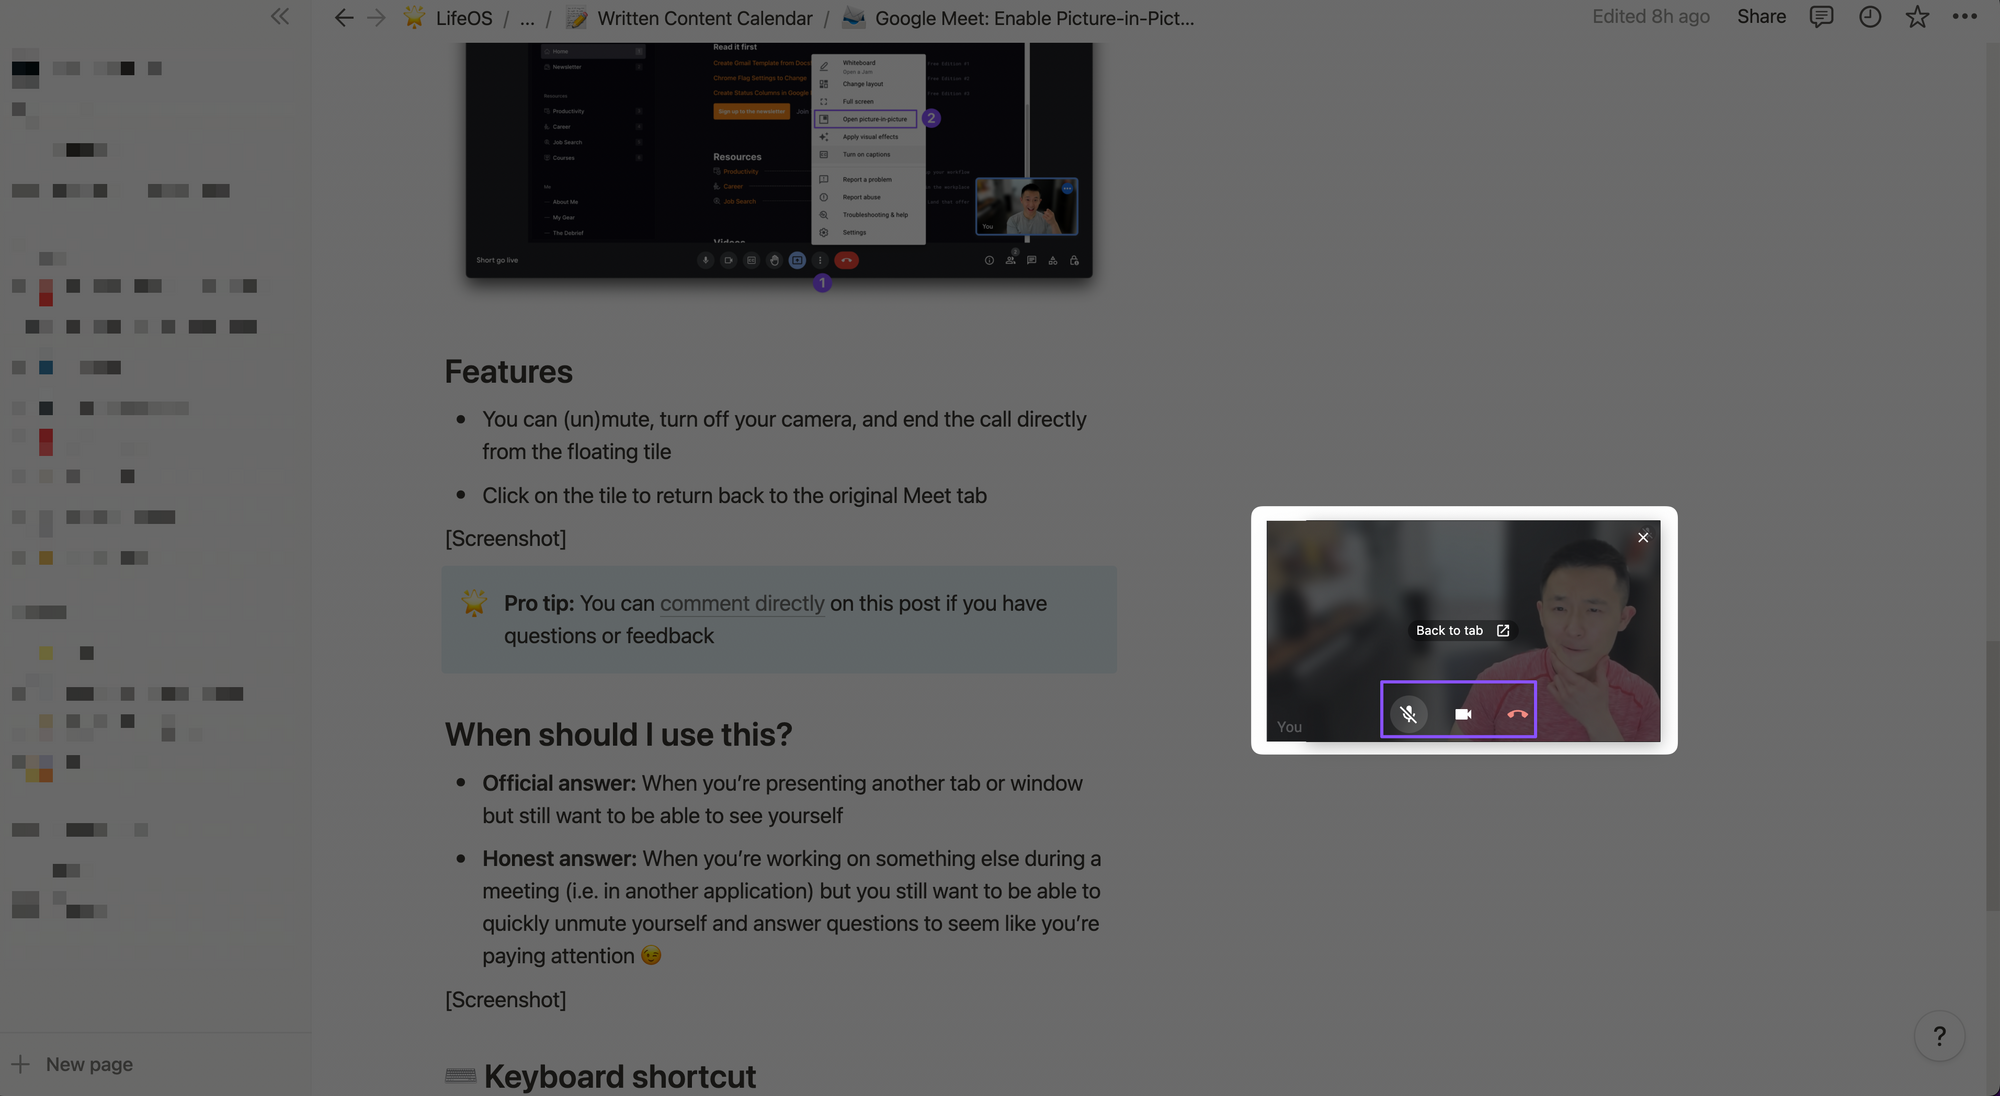
Task: Click the Honest answer bullet text
Action: pyautogui.click(x=791, y=907)
